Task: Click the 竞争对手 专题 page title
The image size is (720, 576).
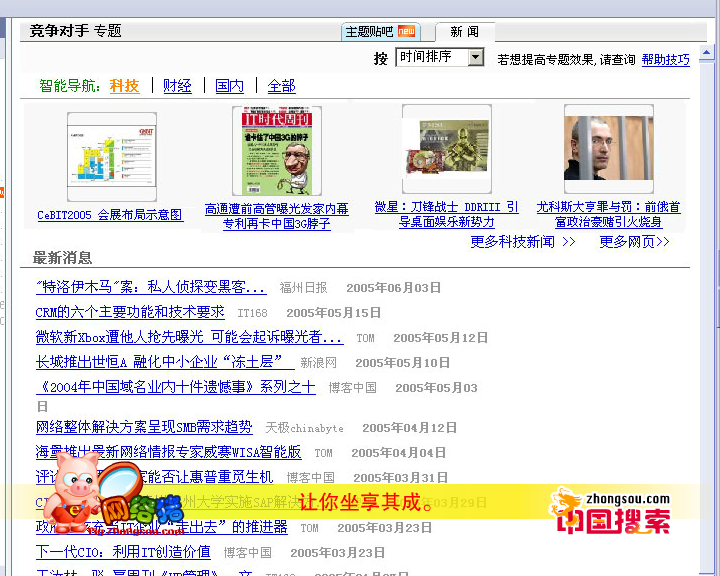Action: (76, 31)
